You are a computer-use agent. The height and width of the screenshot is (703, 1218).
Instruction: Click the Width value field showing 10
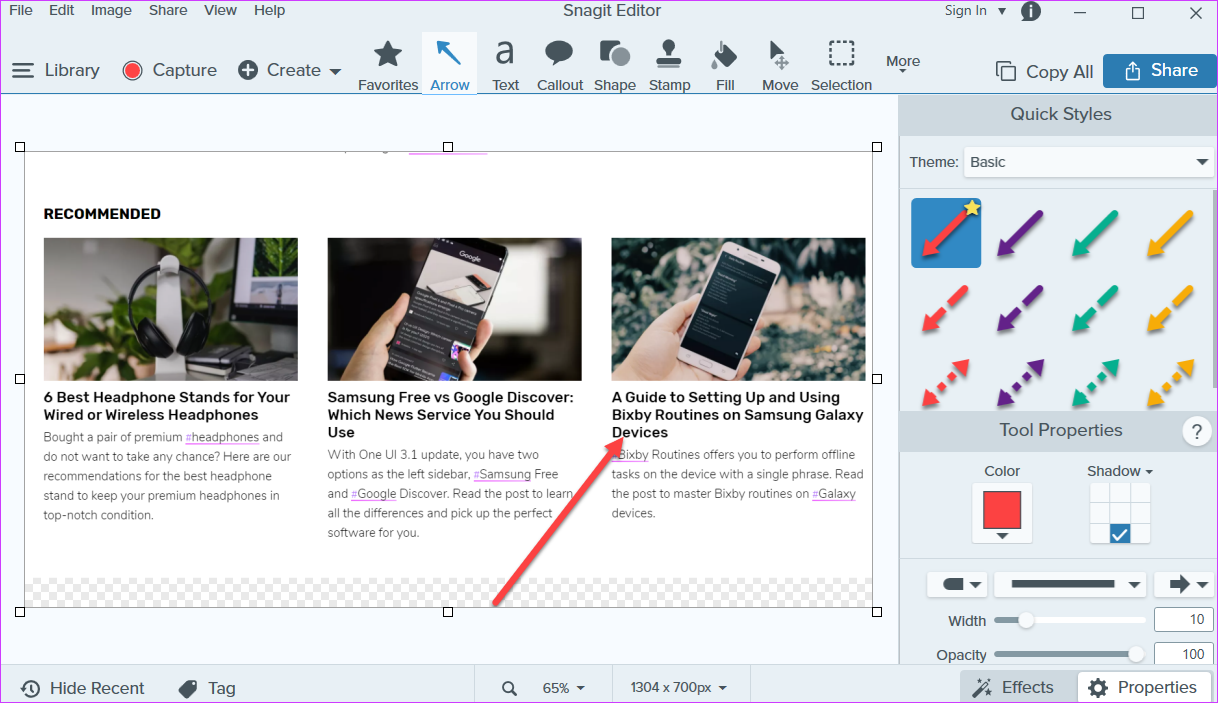(x=1184, y=619)
